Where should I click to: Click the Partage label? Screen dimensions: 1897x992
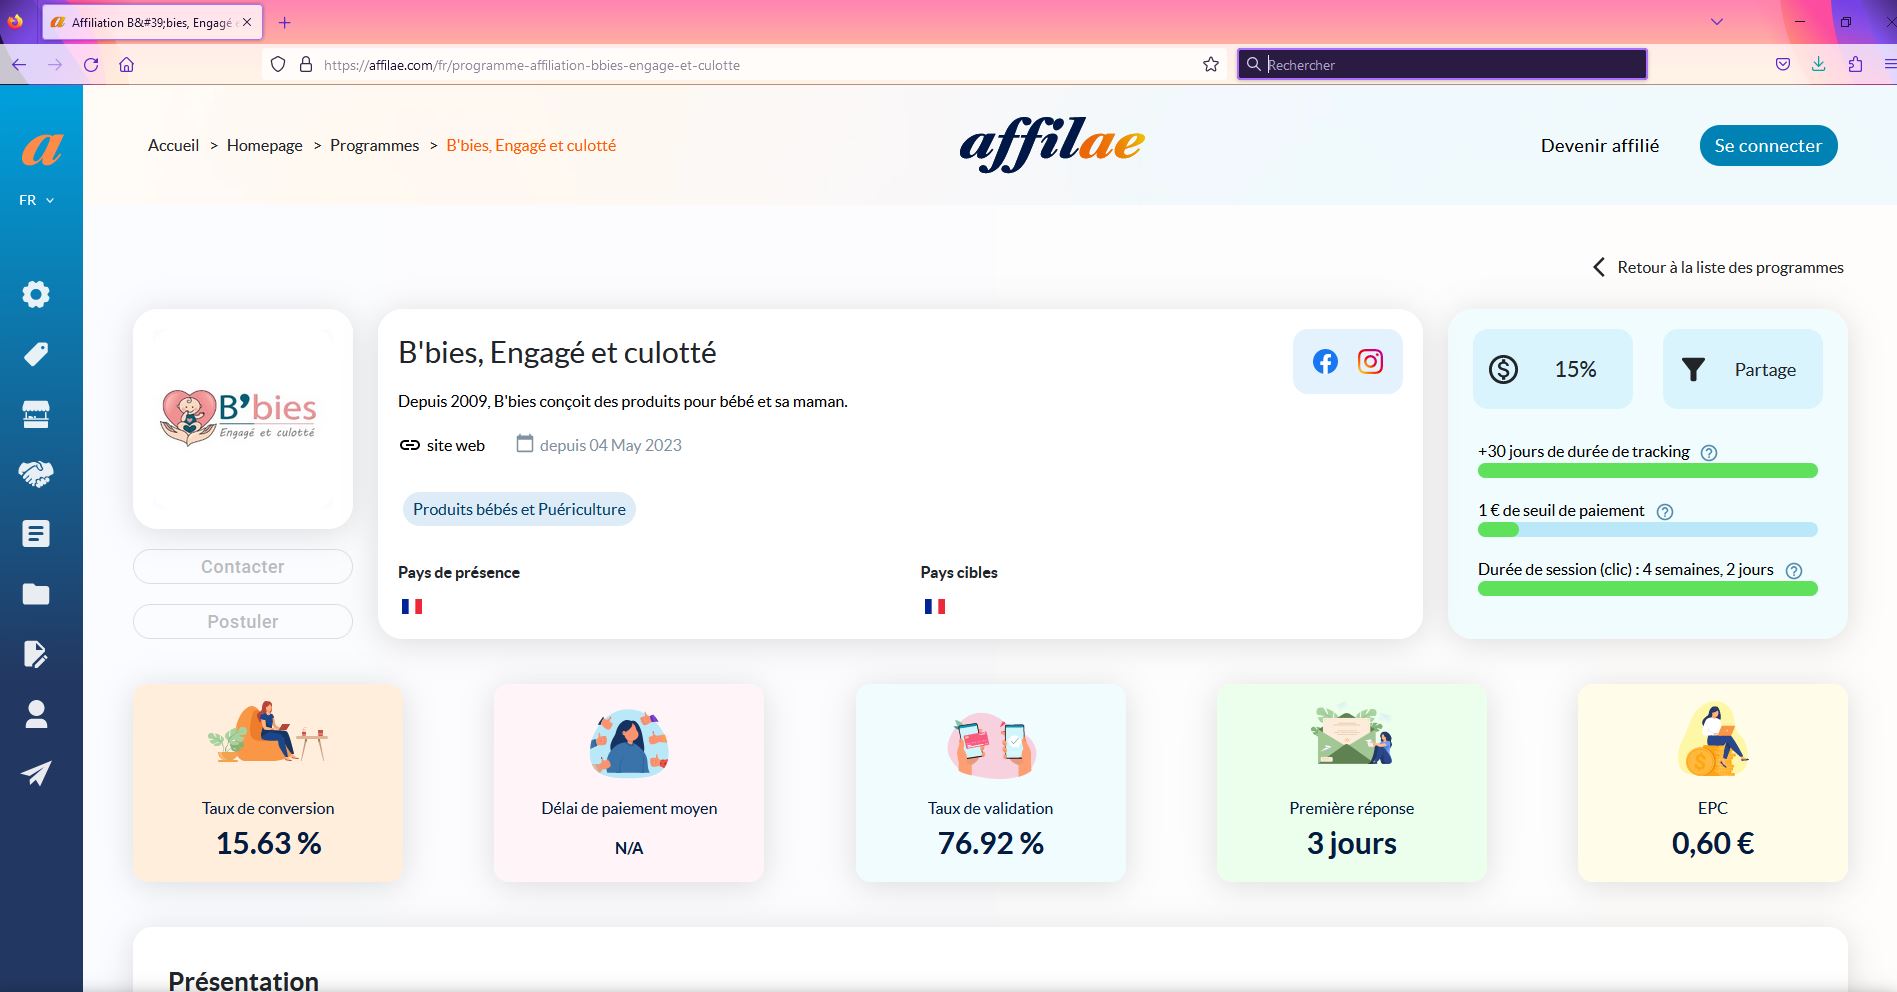[1765, 370]
